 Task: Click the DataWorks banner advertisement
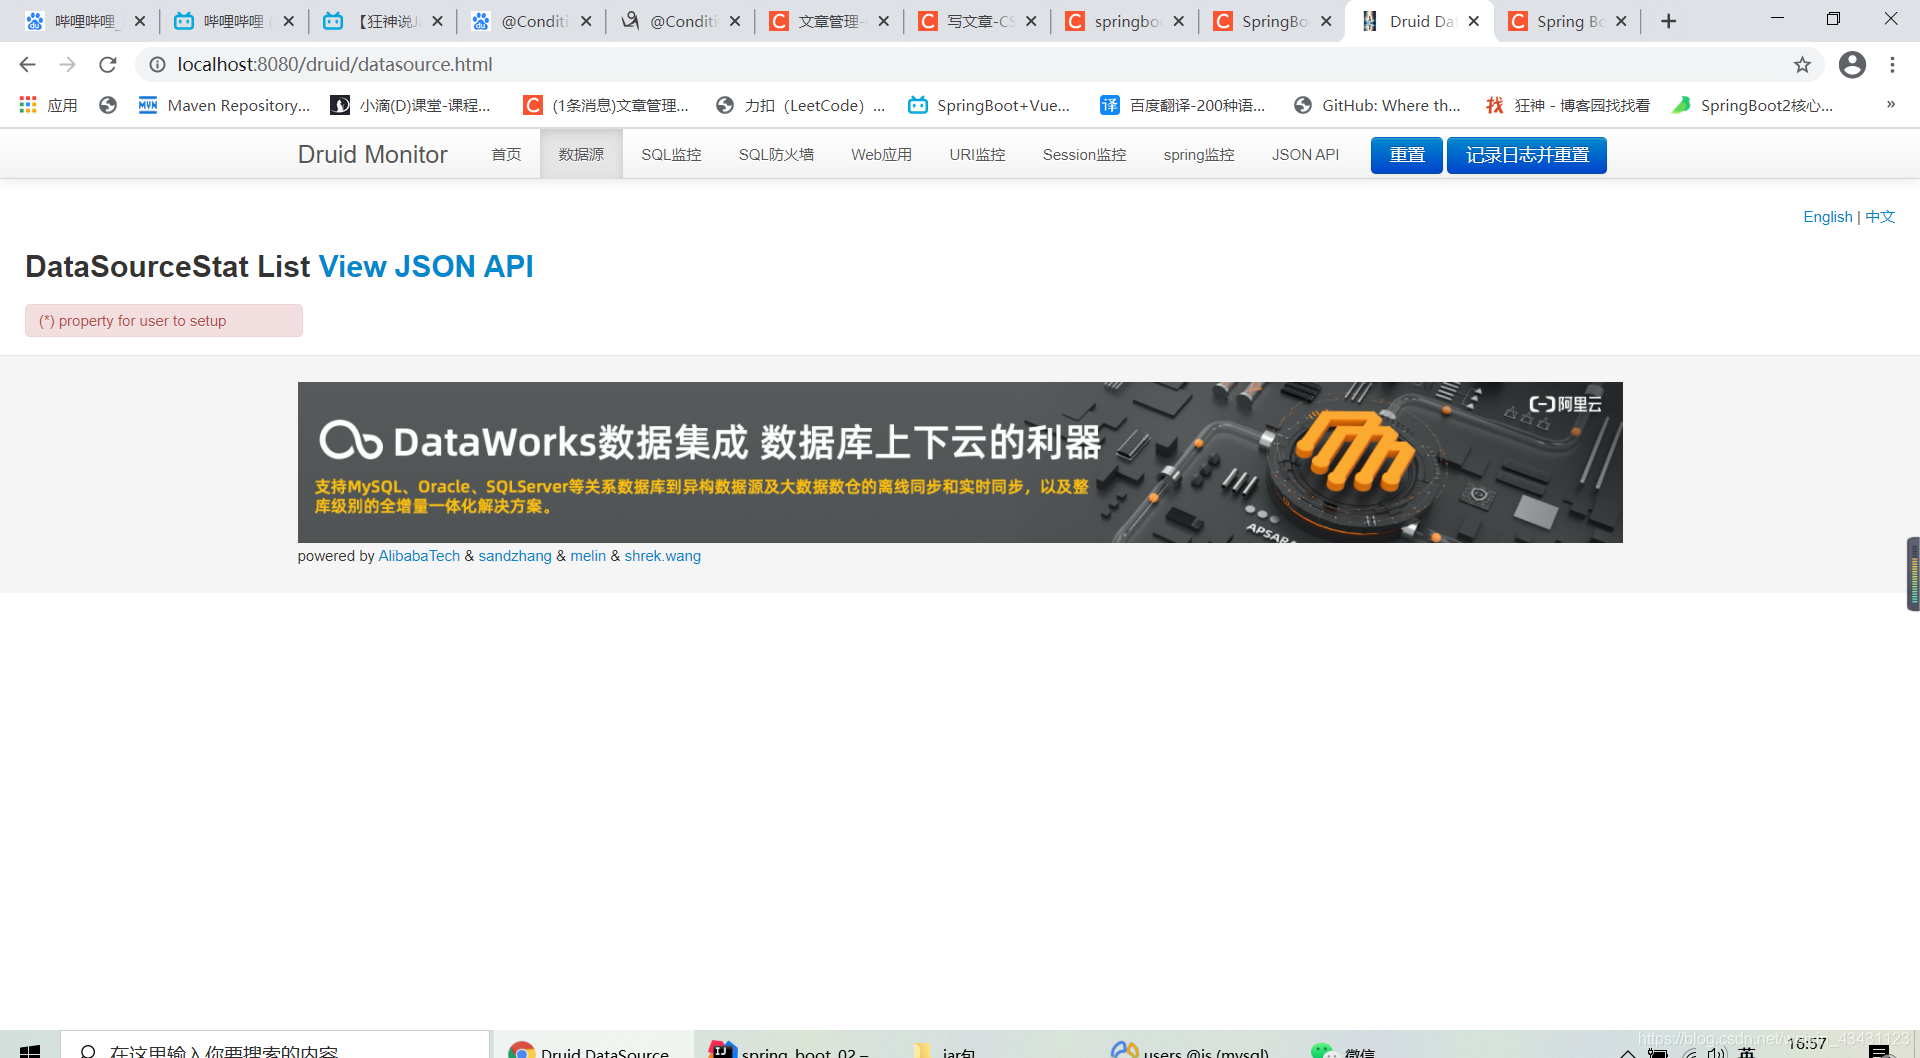(x=960, y=462)
